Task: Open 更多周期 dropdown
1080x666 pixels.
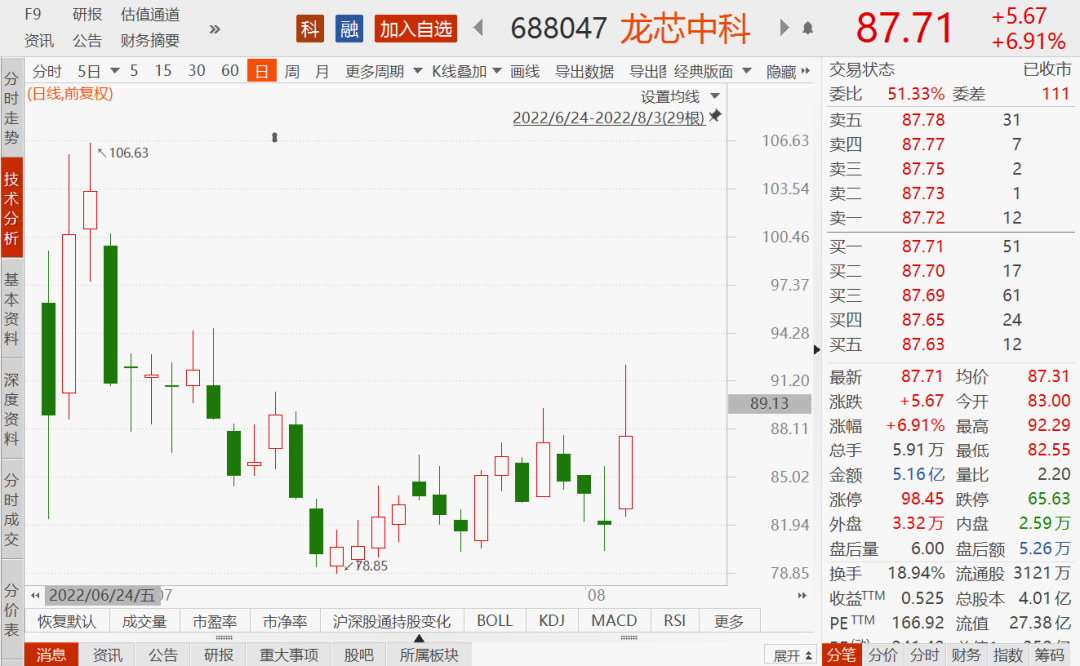Action: 384,71
